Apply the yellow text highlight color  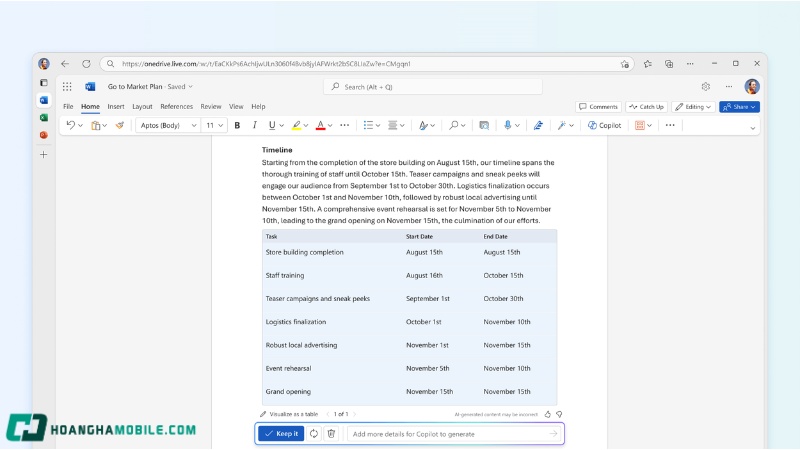296,126
